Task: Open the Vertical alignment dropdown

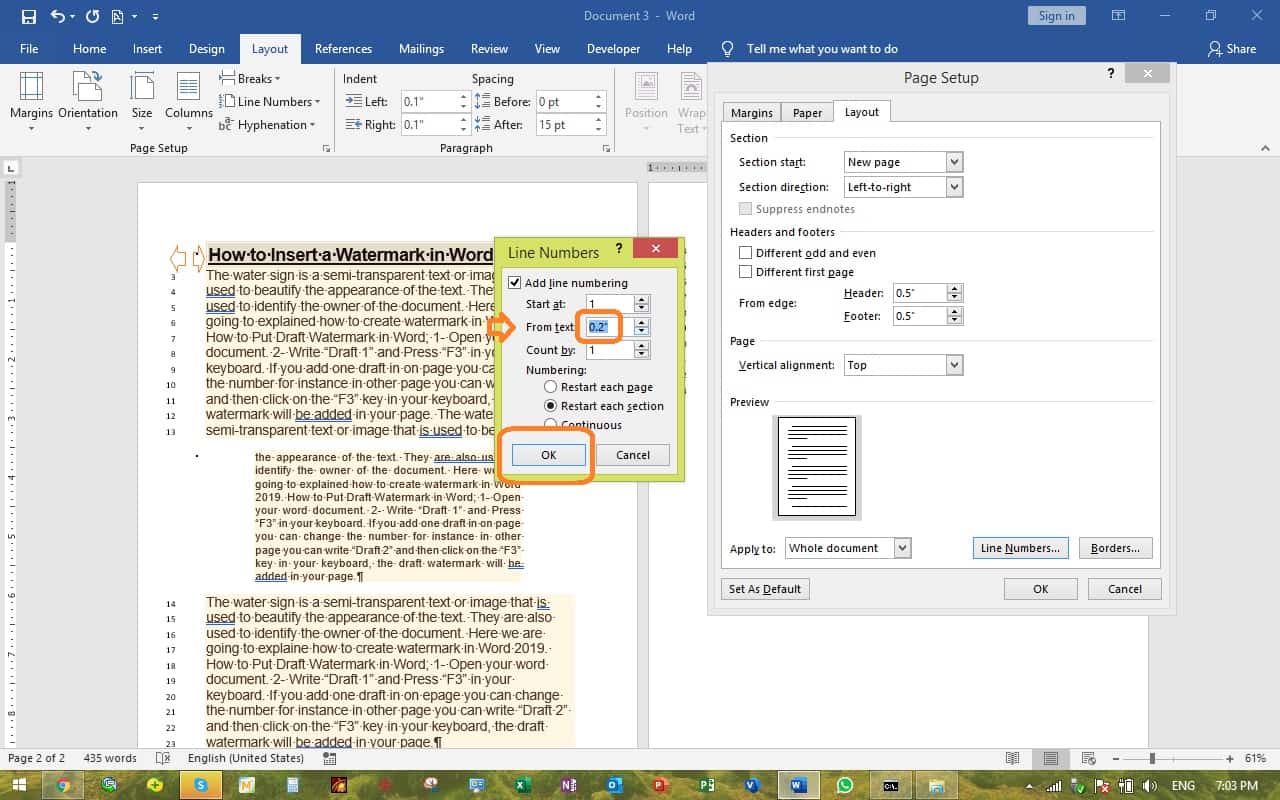Action: [x=953, y=364]
